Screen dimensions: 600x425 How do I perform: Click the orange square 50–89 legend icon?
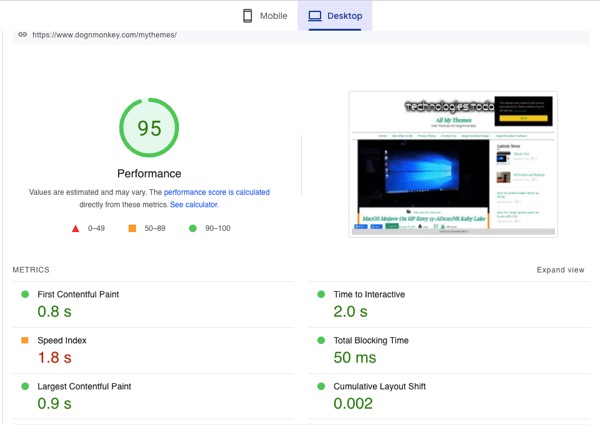coord(132,228)
